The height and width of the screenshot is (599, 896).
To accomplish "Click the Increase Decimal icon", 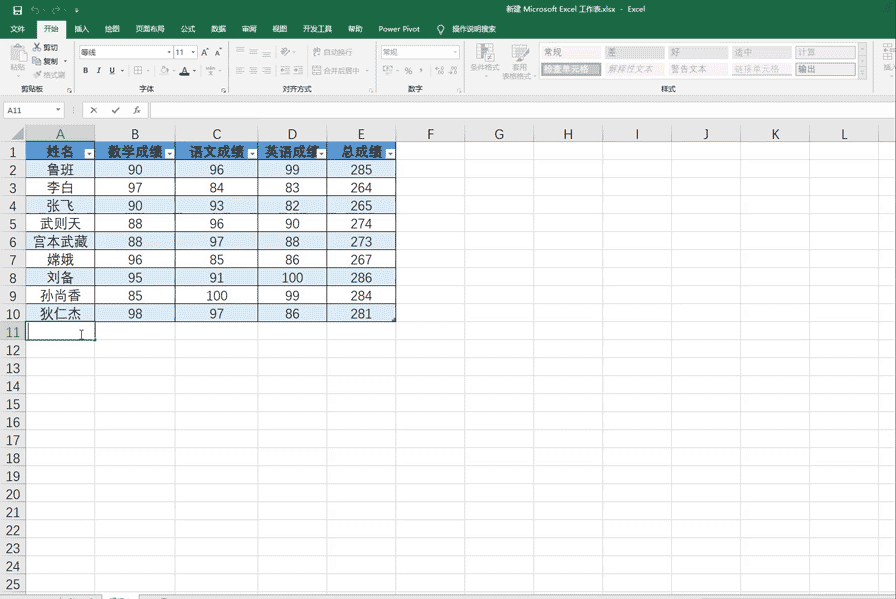I will [x=439, y=70].
